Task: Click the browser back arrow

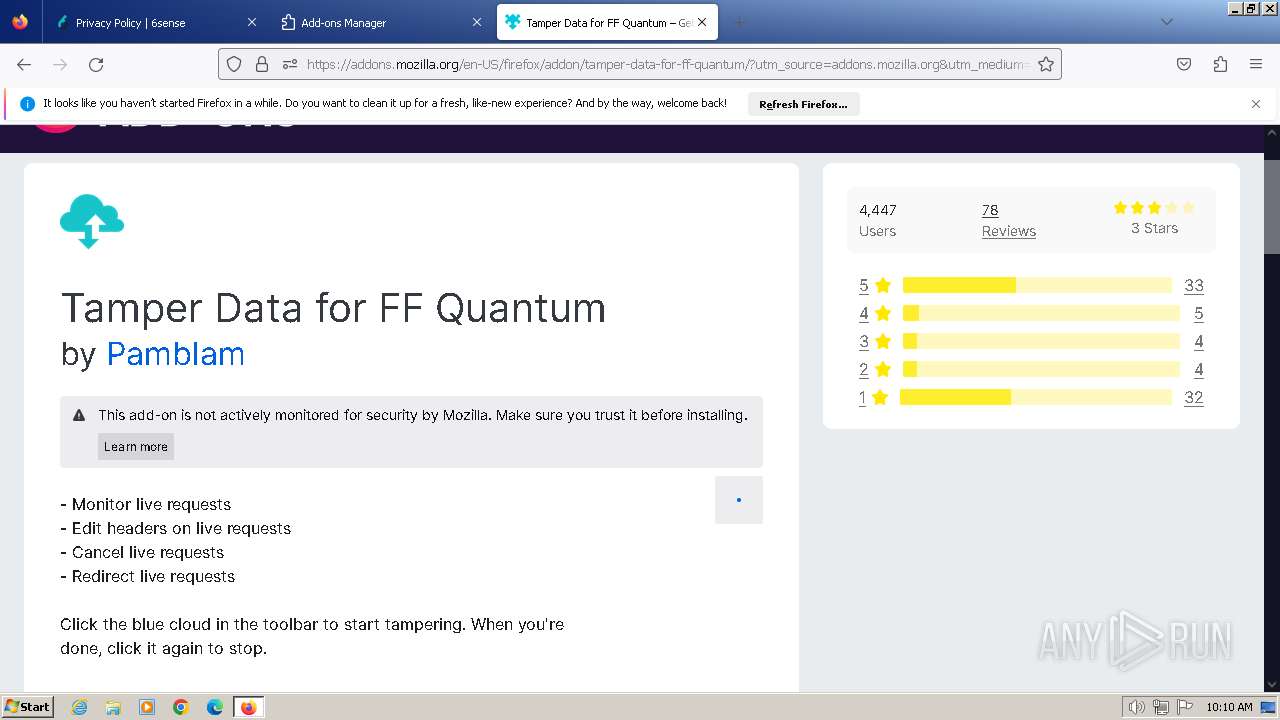Action: pos(24,64)
